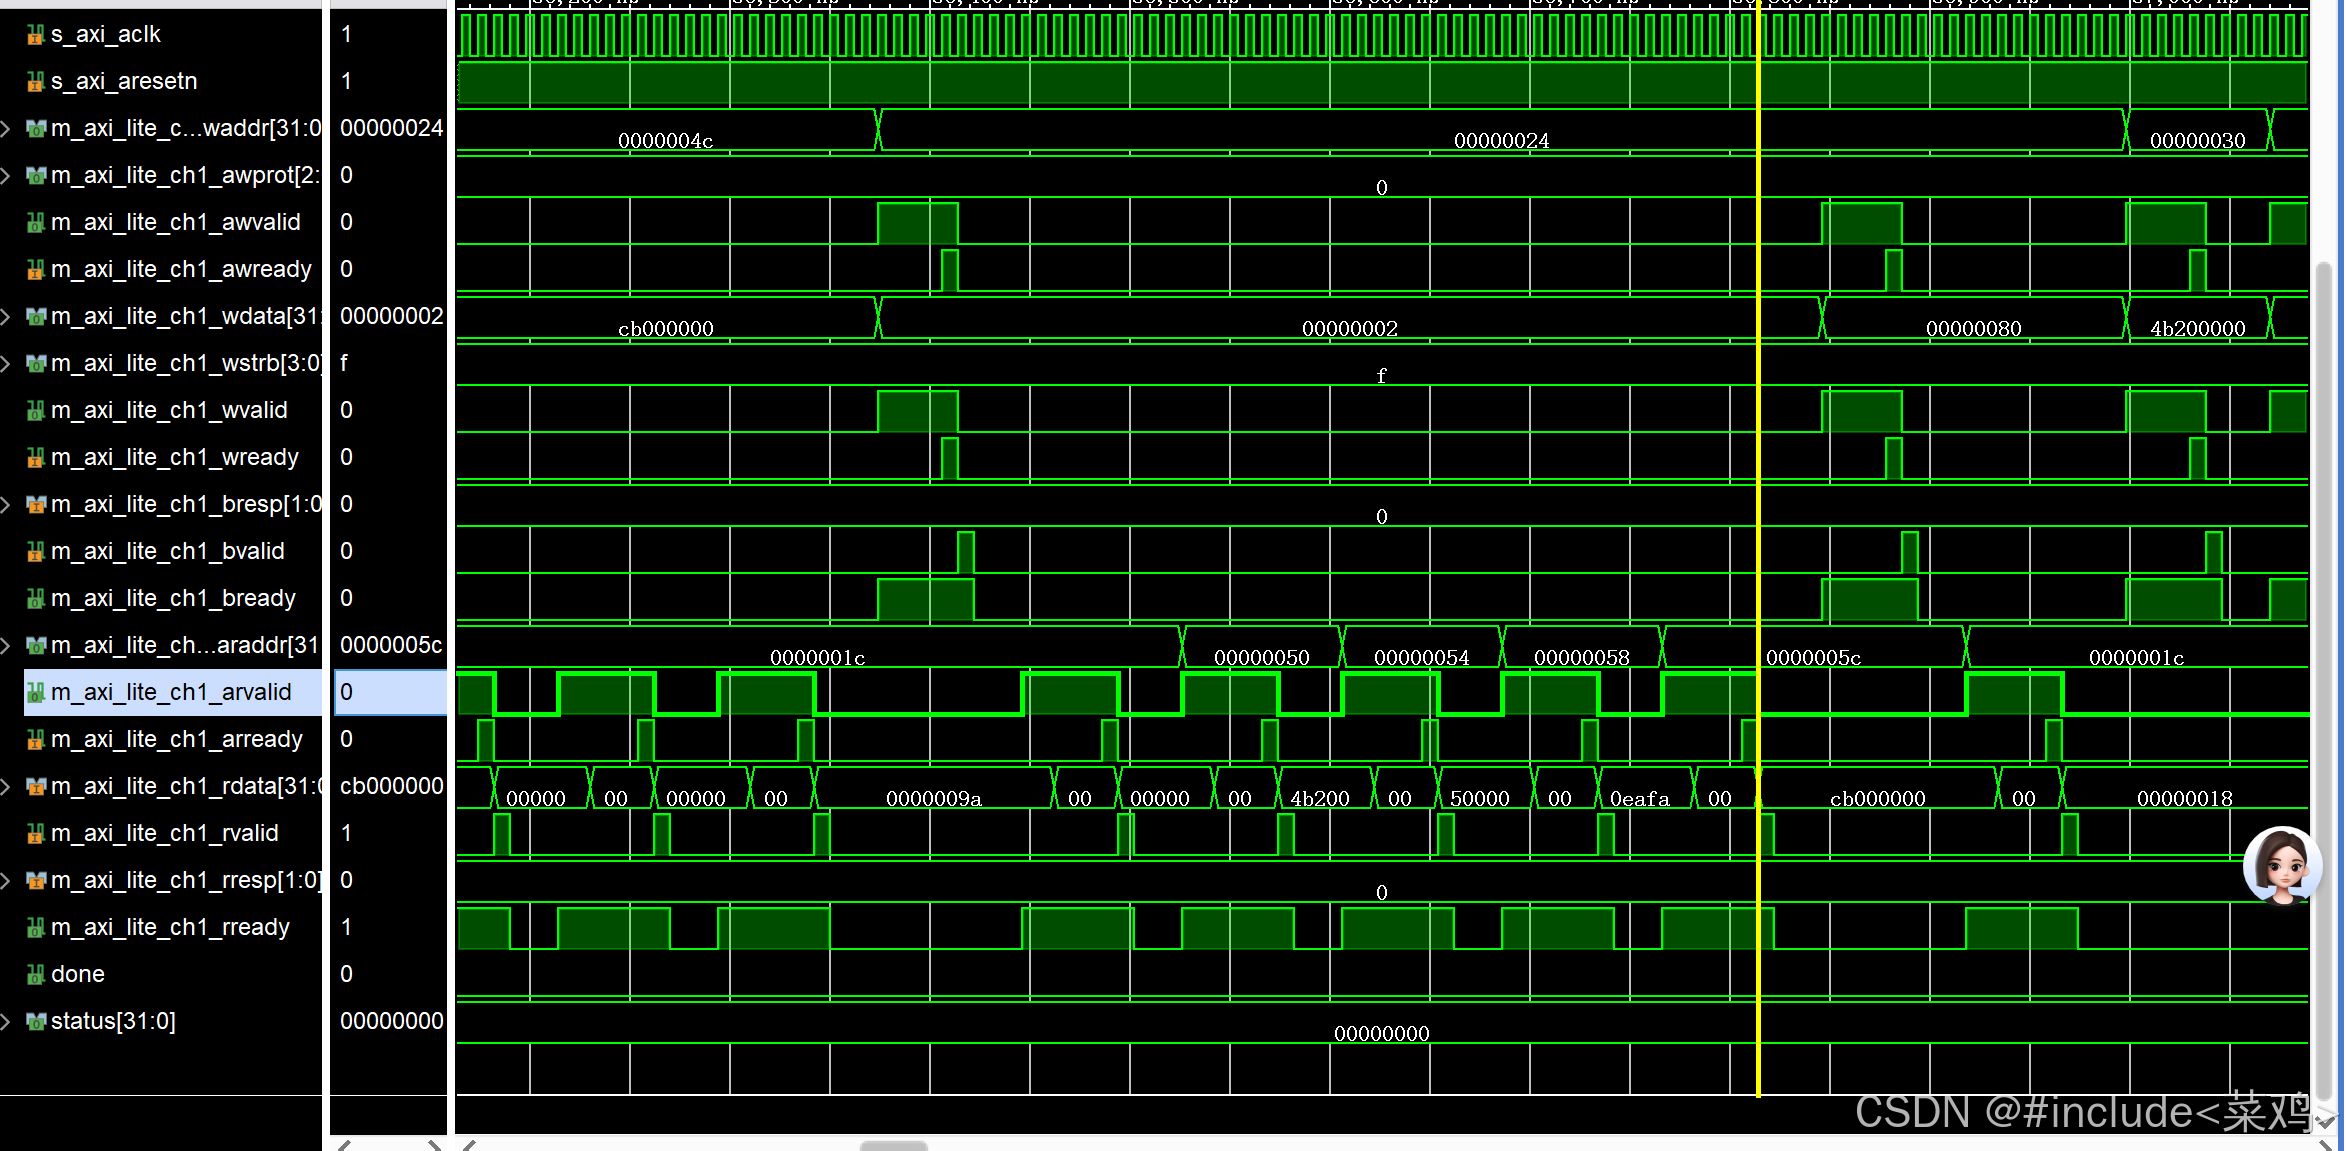Select the m_axi_lite_ch1_arready signal name
This screenshot has height=1151, width=2346.
tap(177, 739)
